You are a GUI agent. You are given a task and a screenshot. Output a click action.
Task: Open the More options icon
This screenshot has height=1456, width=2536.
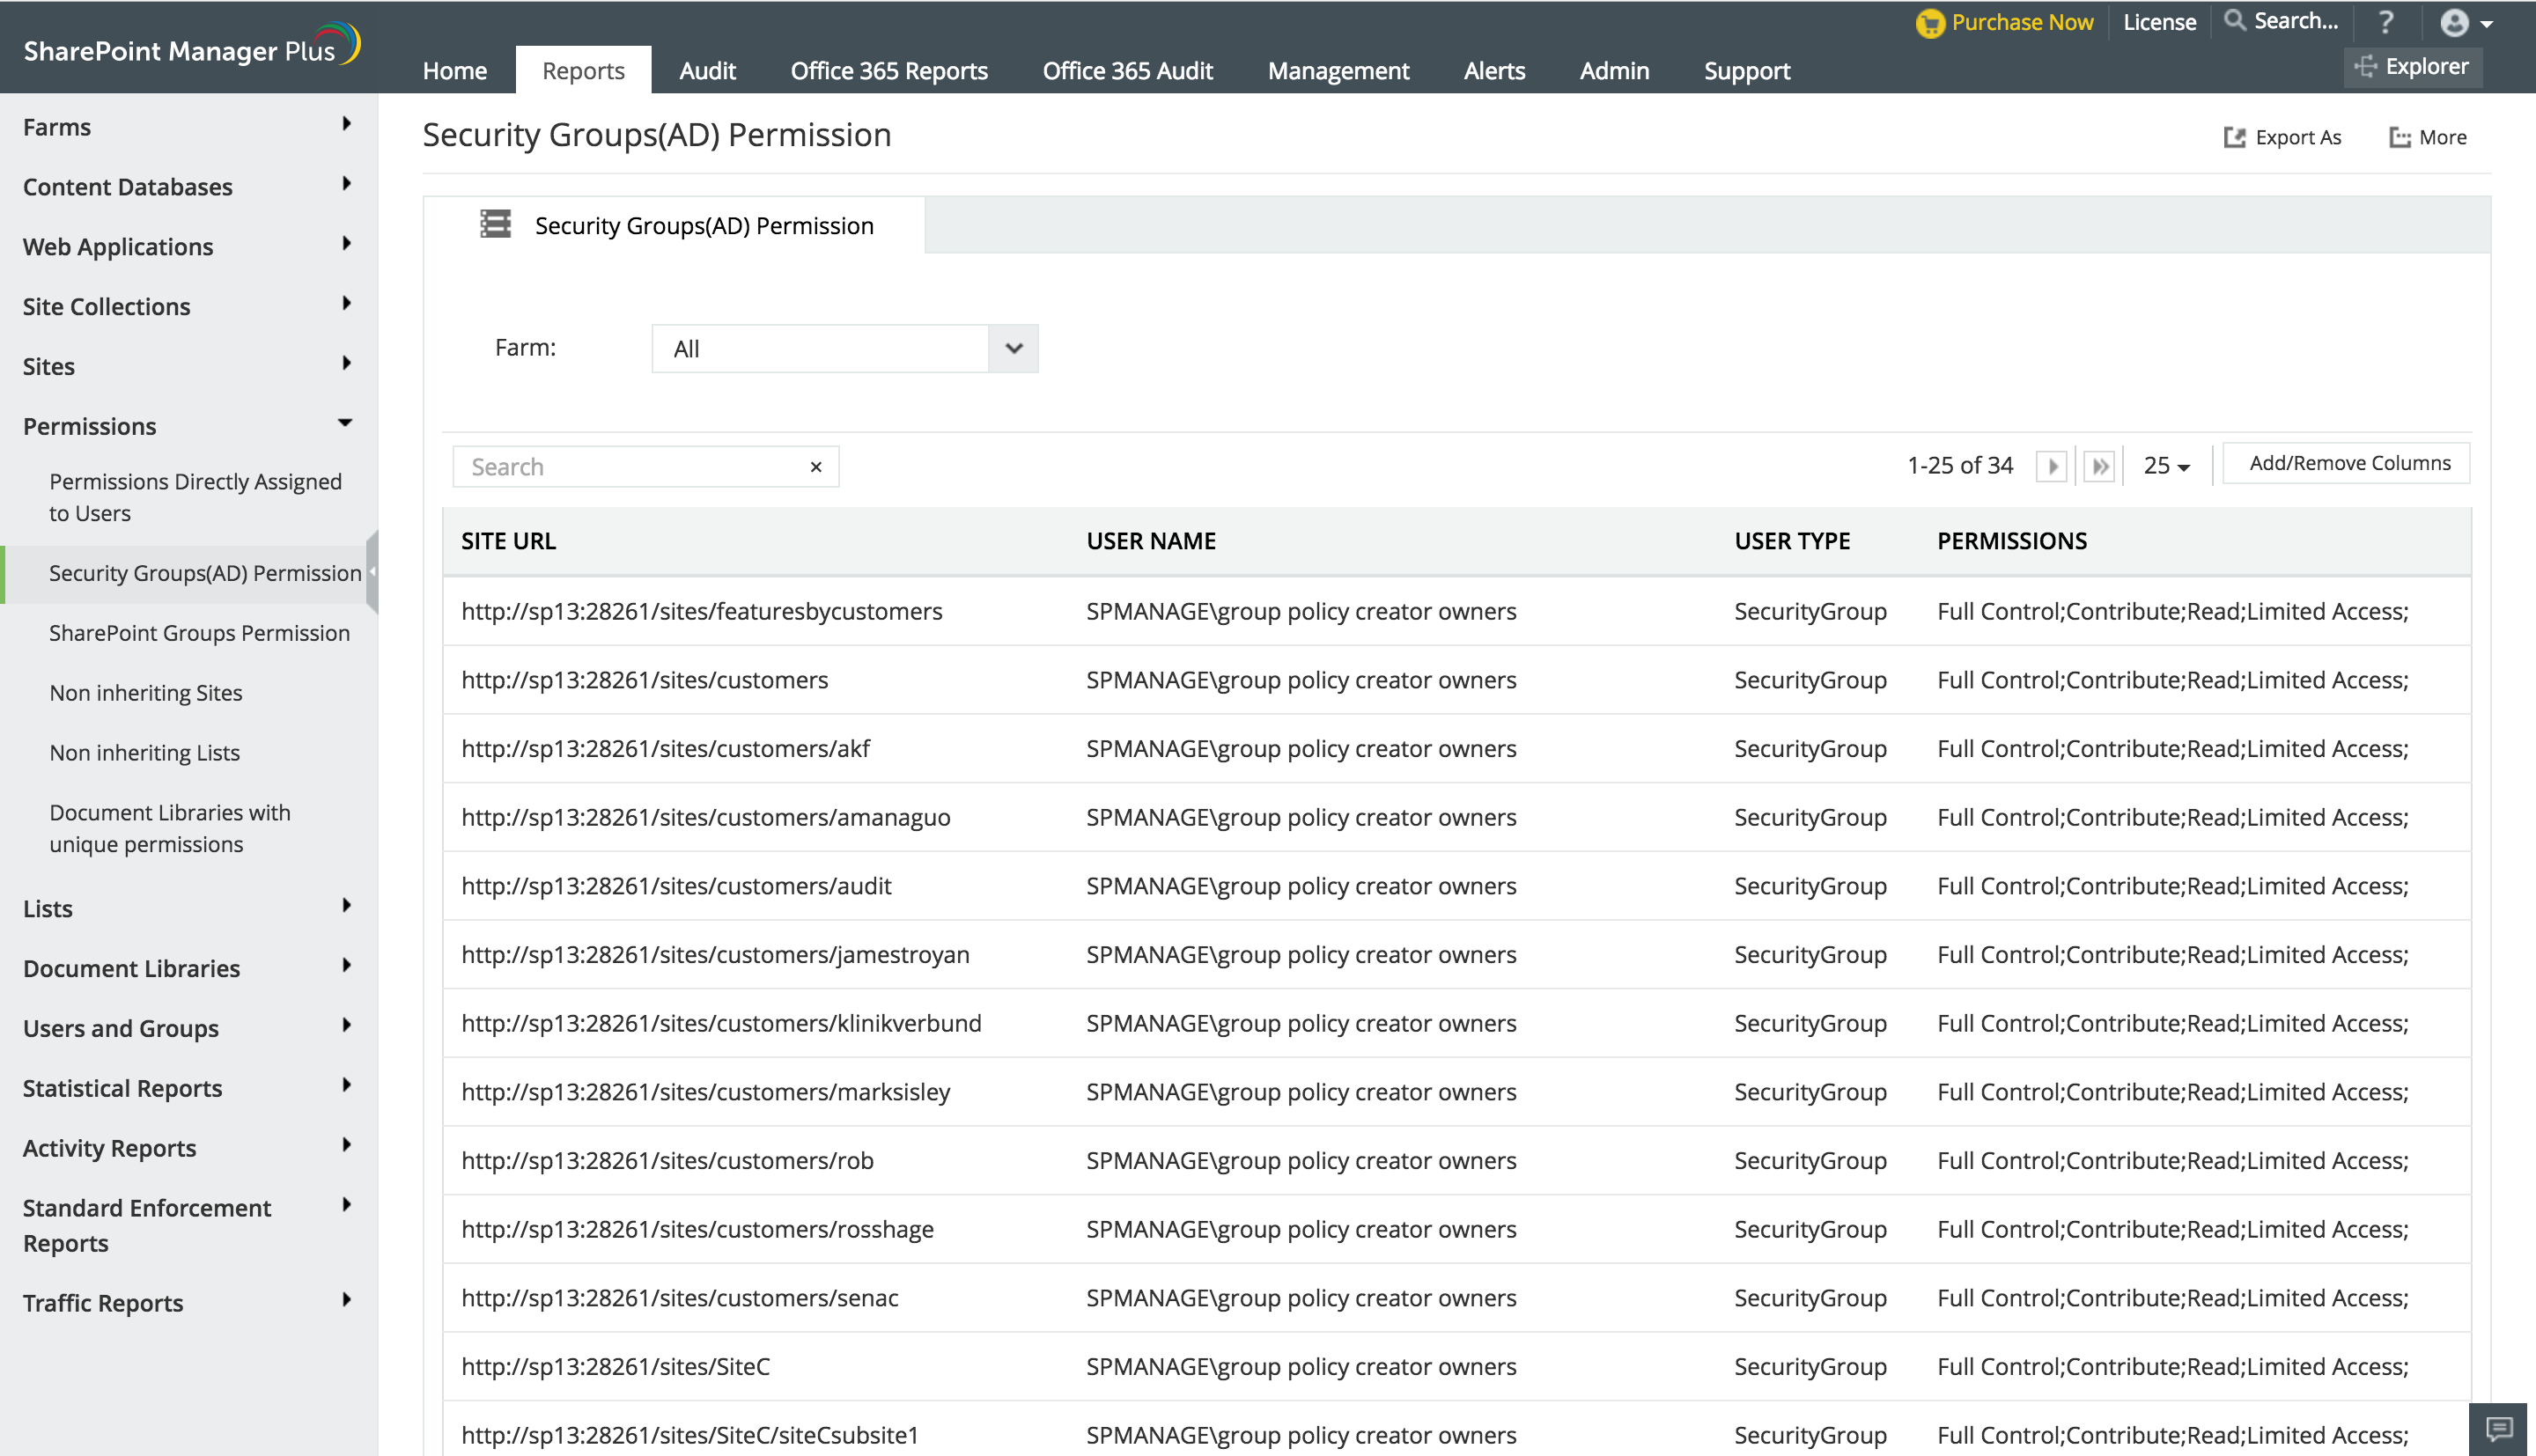pyautogui.click(x=2400, y=138)
